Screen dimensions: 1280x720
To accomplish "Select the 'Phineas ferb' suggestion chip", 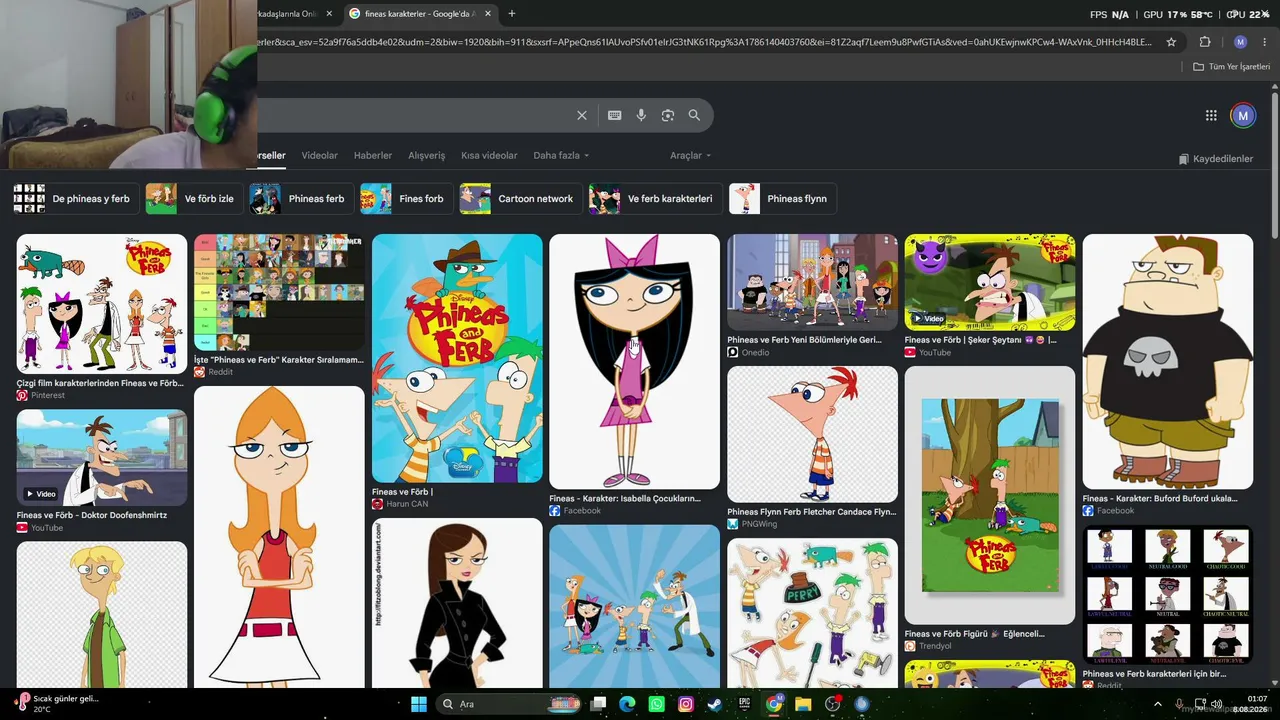I will [300, 199].
